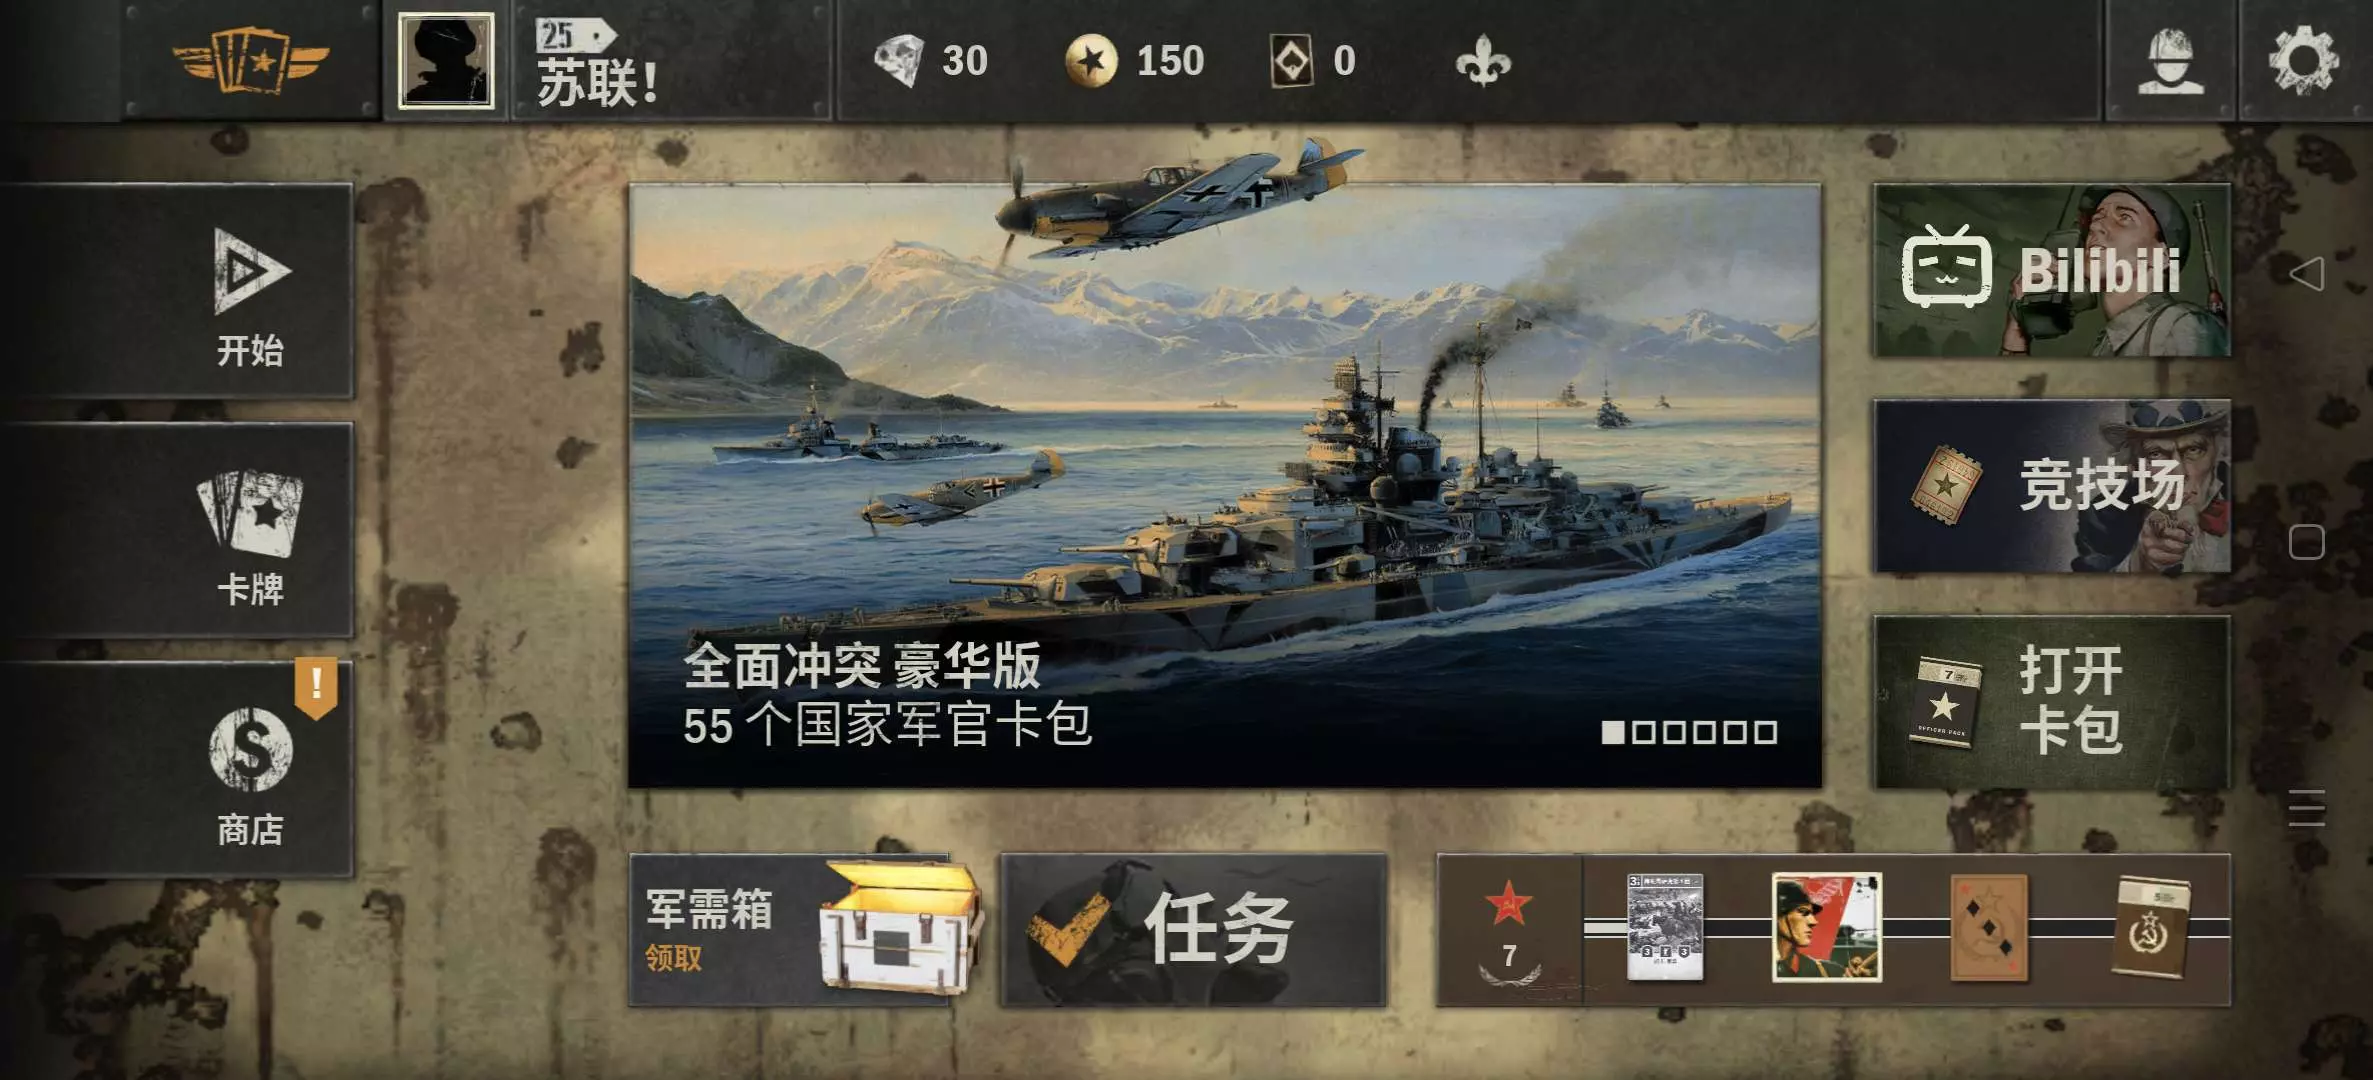The image size is (2373, 1080).
Task: Open the Bilibili banner
Action: click(2051, 270)
